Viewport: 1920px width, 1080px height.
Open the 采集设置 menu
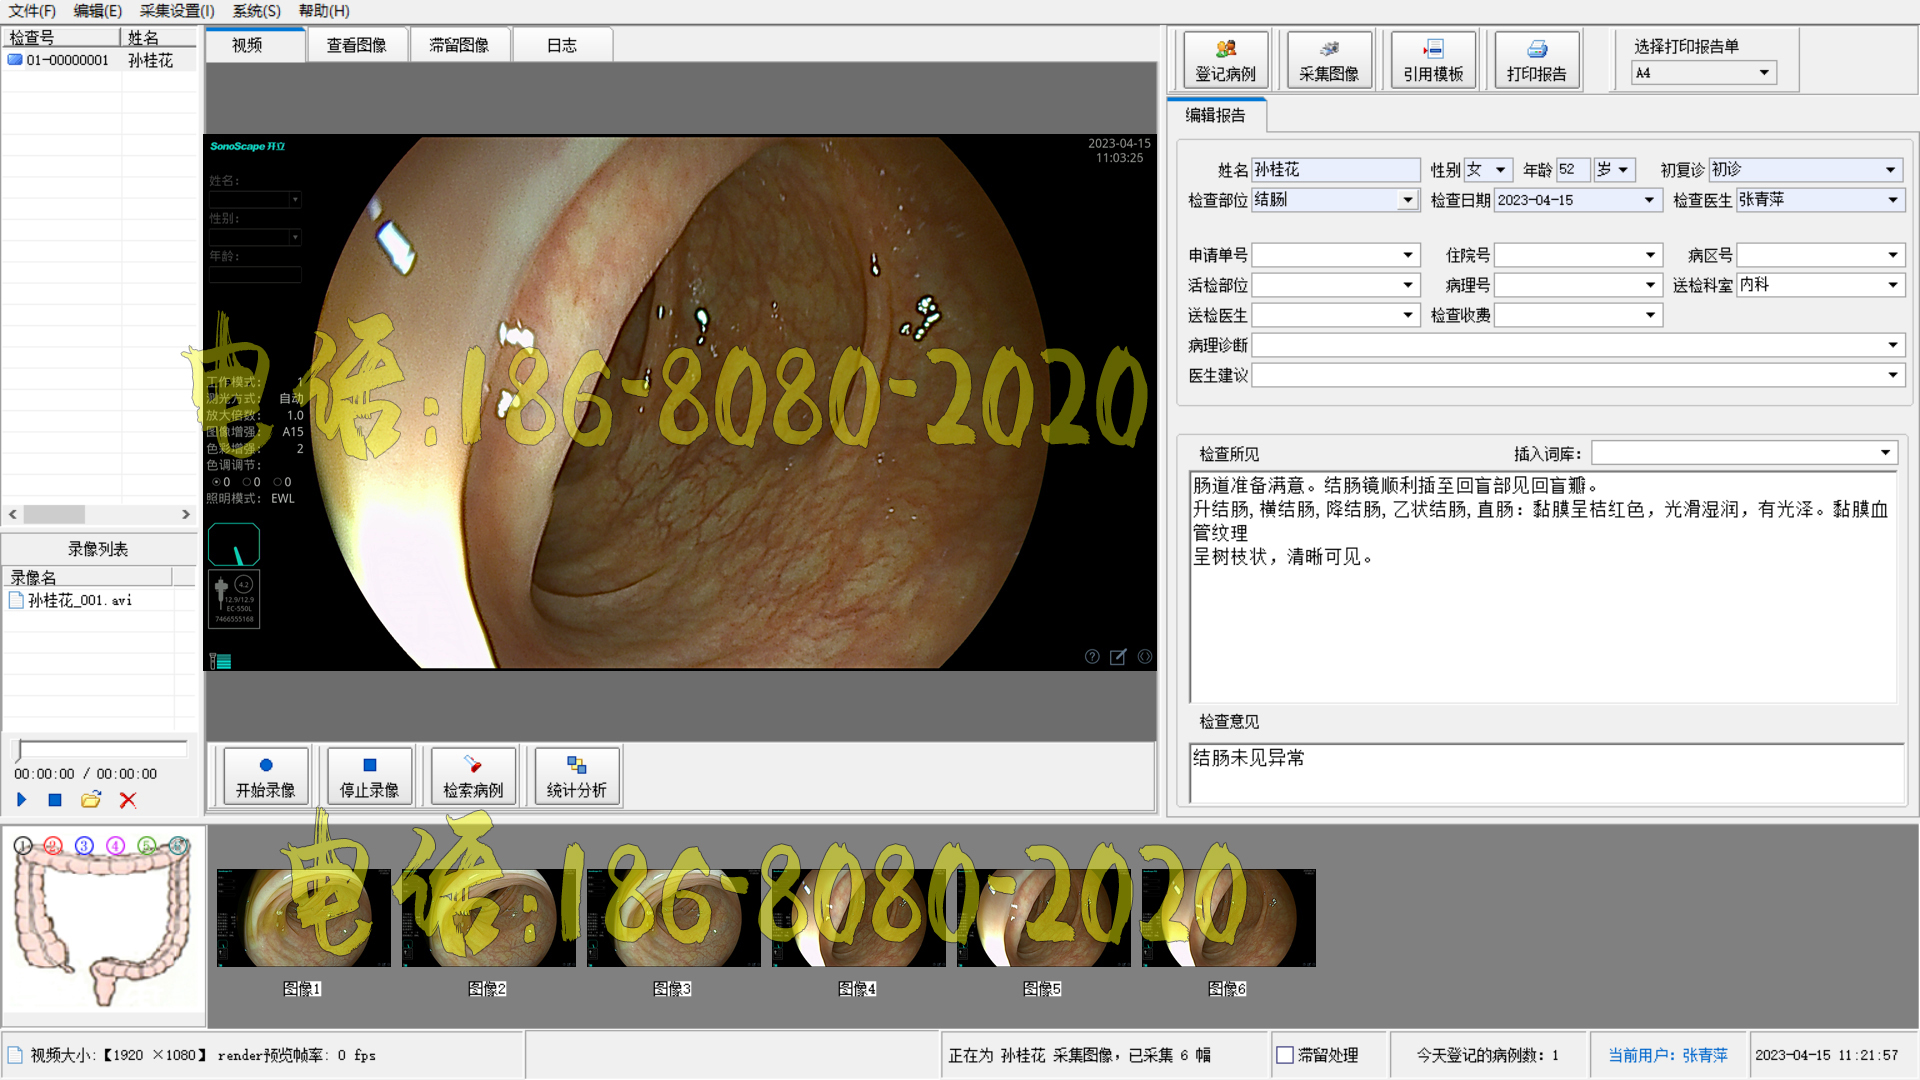click(176, 11)
